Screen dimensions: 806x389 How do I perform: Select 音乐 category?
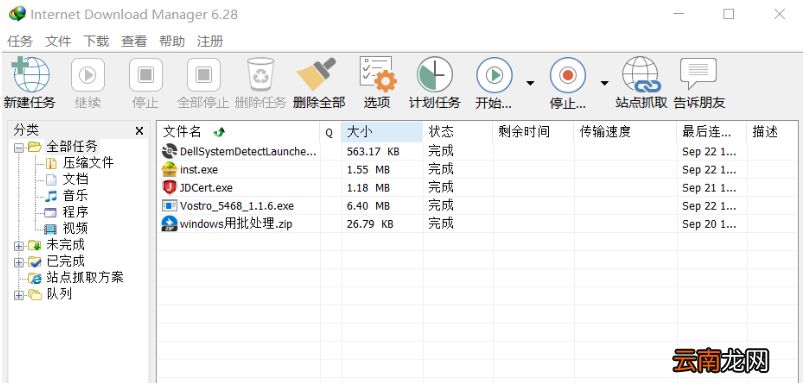pyautogui.click(x=76, y=196)
